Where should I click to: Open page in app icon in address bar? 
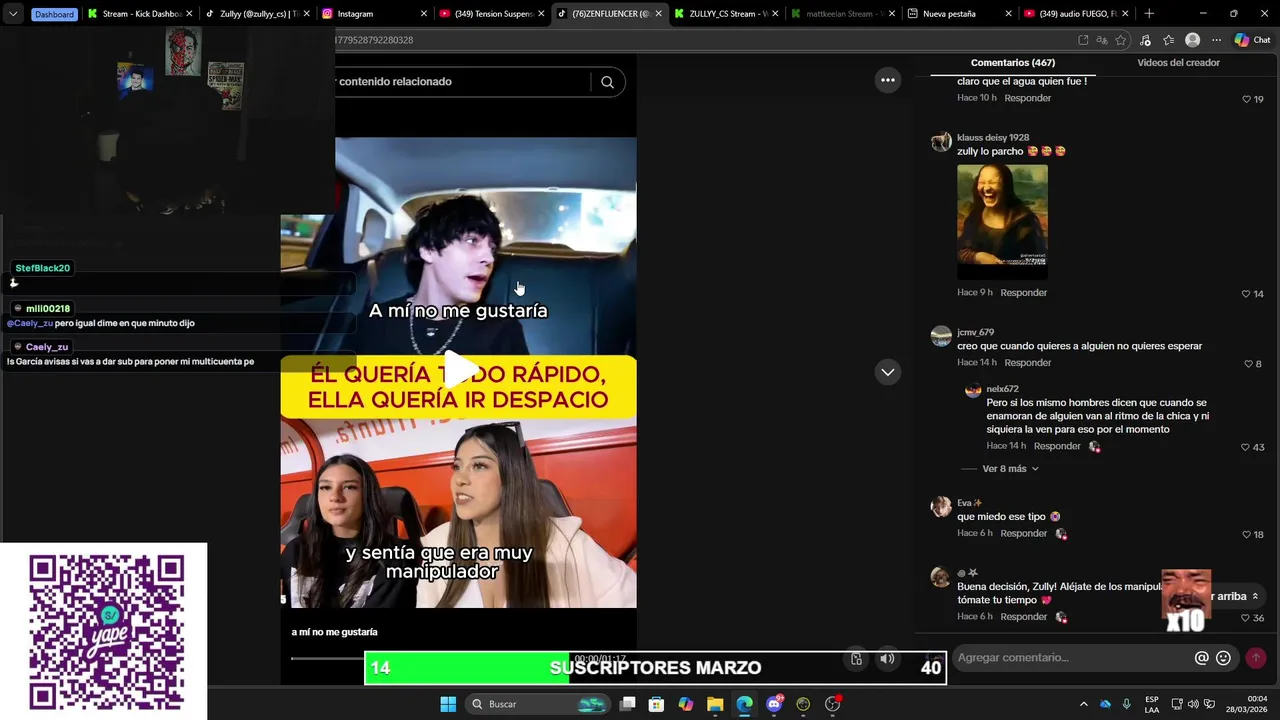pyautogui.click(x=1083, y=40)
